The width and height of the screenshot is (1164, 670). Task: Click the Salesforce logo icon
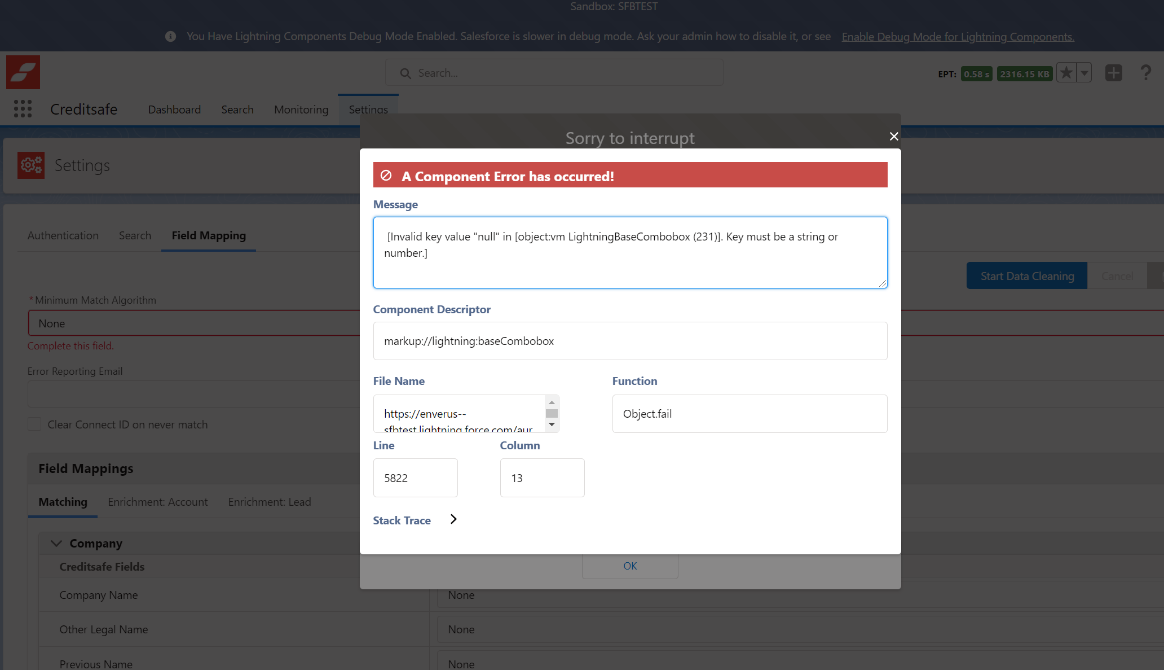(x=22, y=71)
